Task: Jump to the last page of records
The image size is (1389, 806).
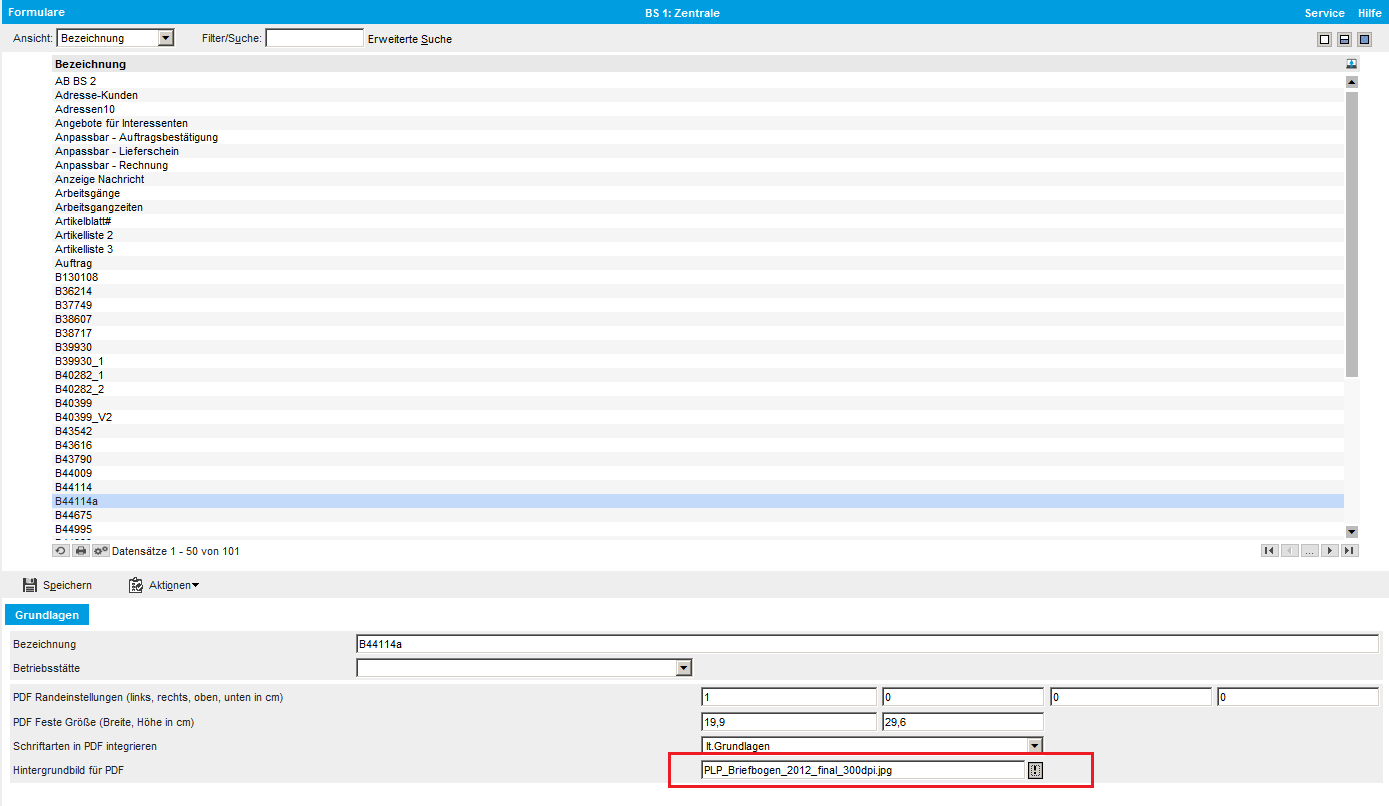Action: [1350, 550]
